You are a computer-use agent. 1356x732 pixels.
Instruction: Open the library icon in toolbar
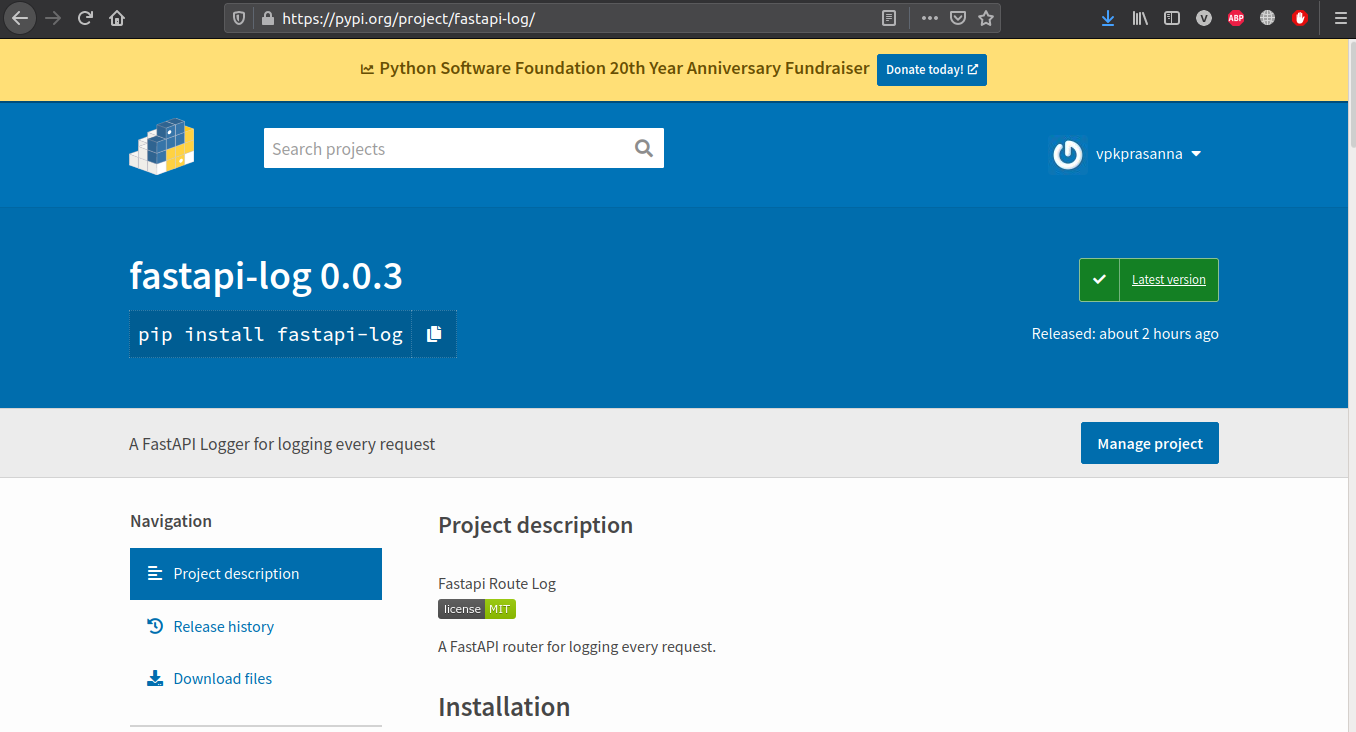(1140, 18)
